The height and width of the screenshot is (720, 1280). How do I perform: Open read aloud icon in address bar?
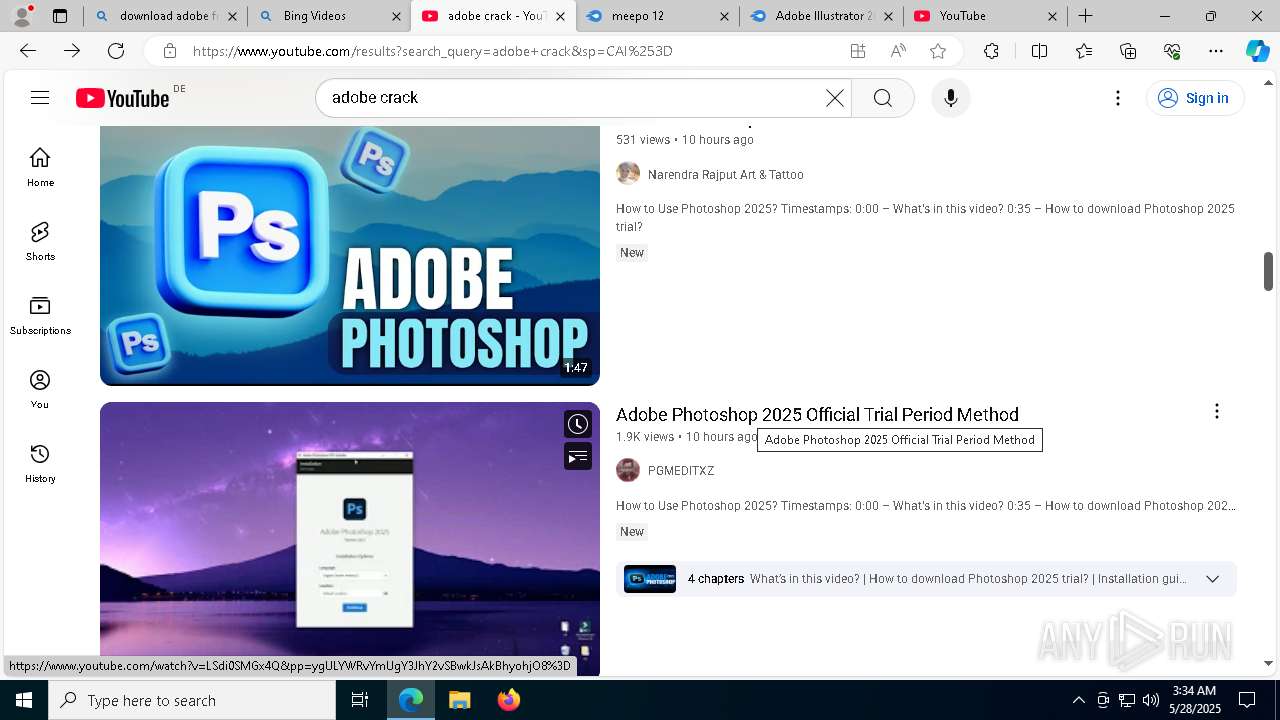coord(898,51)
